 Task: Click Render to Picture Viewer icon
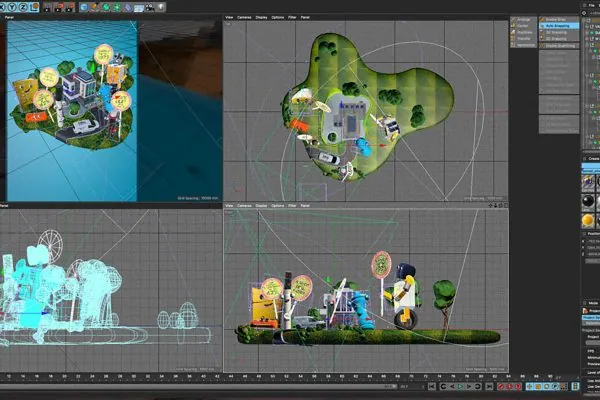(59, 7)
